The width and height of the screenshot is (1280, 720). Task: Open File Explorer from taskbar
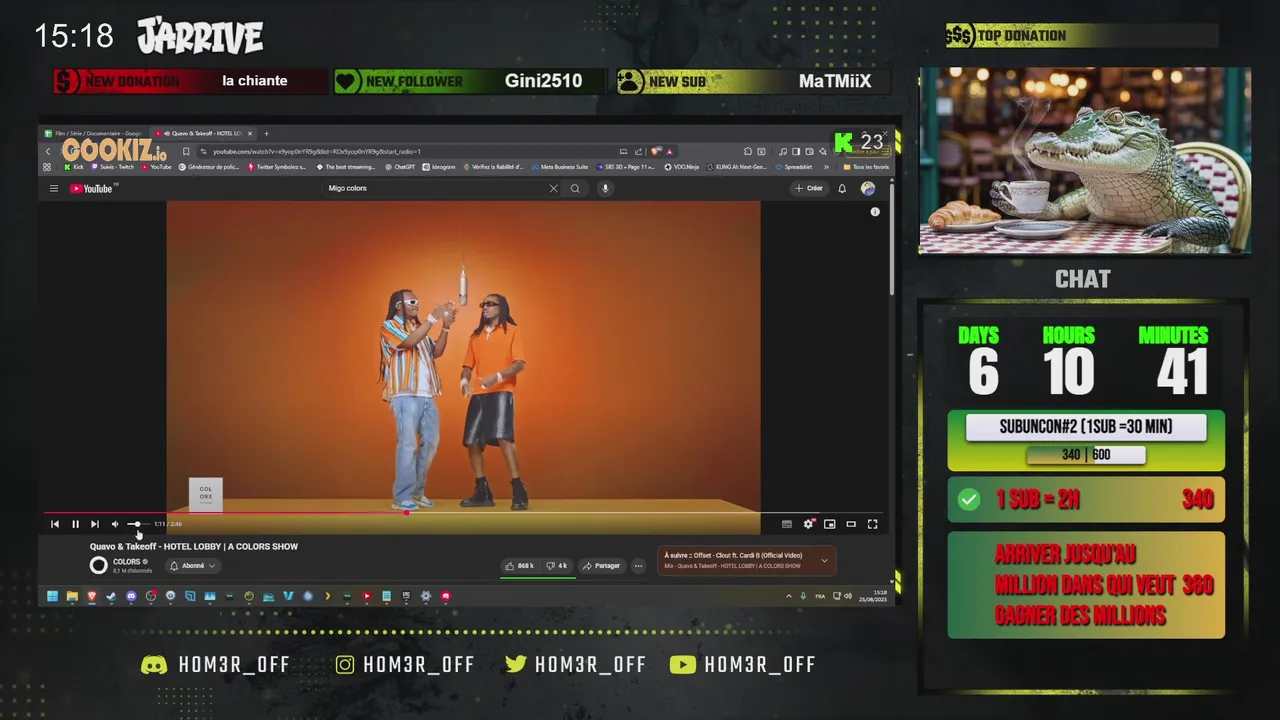pyautogui.click(x=72, y=596)
